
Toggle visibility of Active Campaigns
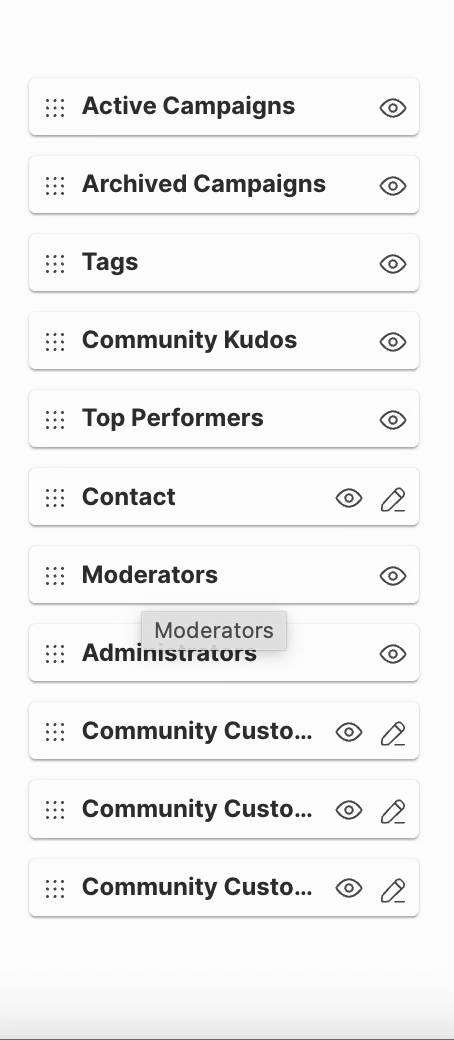[x=392, y=107]
